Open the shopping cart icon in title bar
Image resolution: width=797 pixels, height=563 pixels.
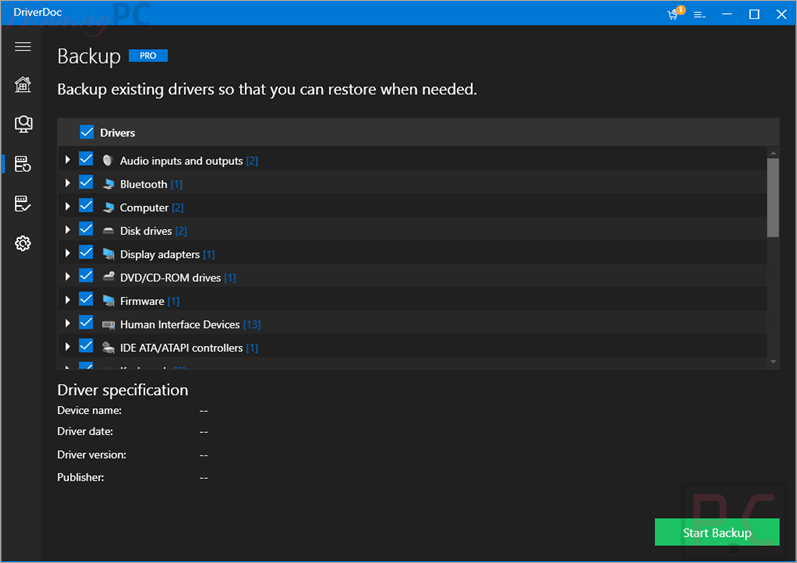[x=675, y=13]
